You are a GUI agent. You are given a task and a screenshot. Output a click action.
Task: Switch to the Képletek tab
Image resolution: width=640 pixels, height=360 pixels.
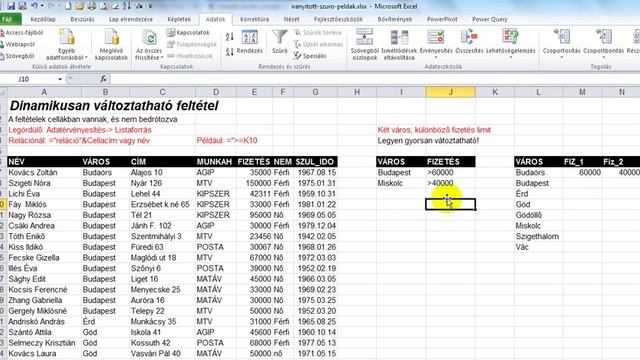179,19
